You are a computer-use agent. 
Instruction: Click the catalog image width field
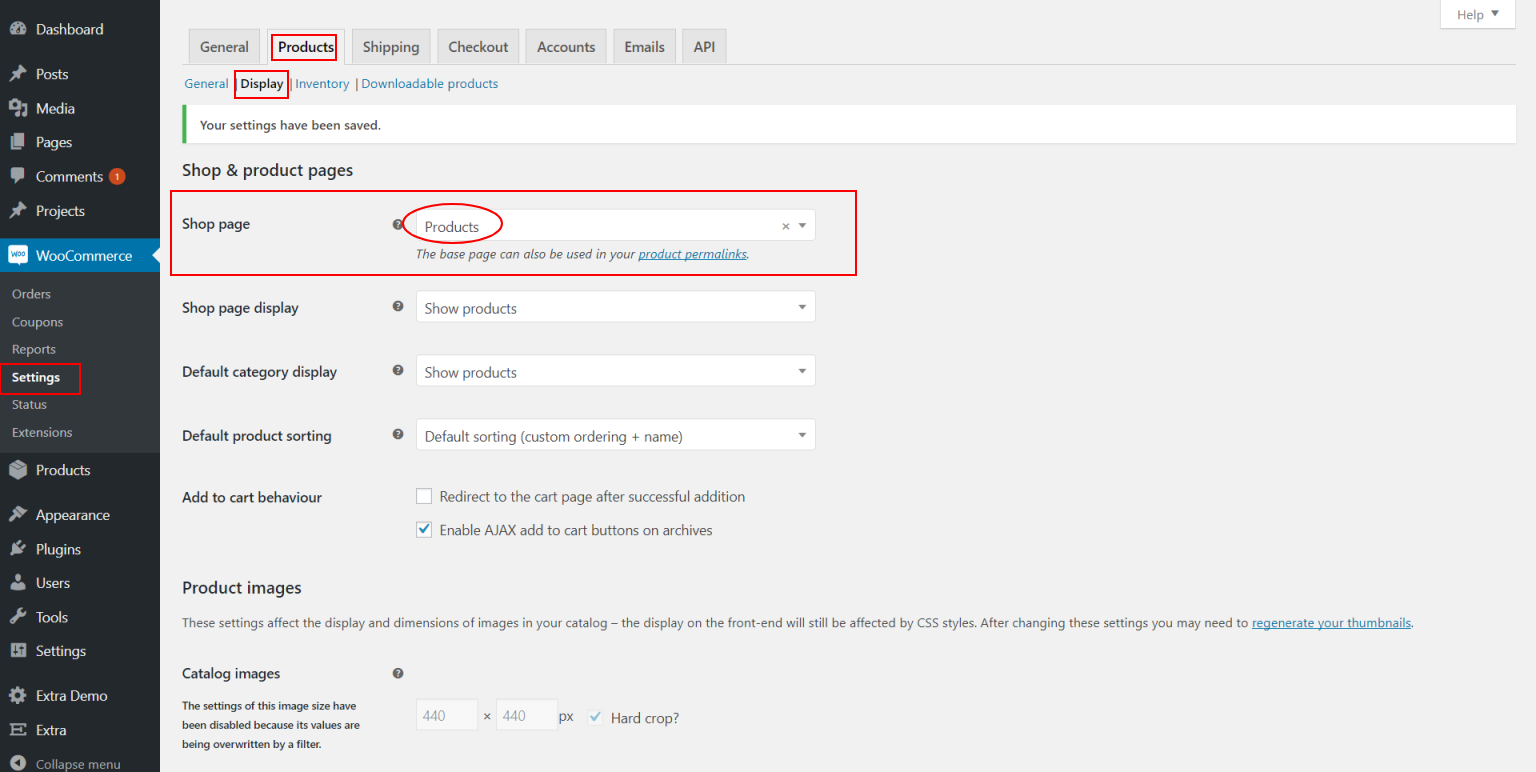click(x=447, y=715)
